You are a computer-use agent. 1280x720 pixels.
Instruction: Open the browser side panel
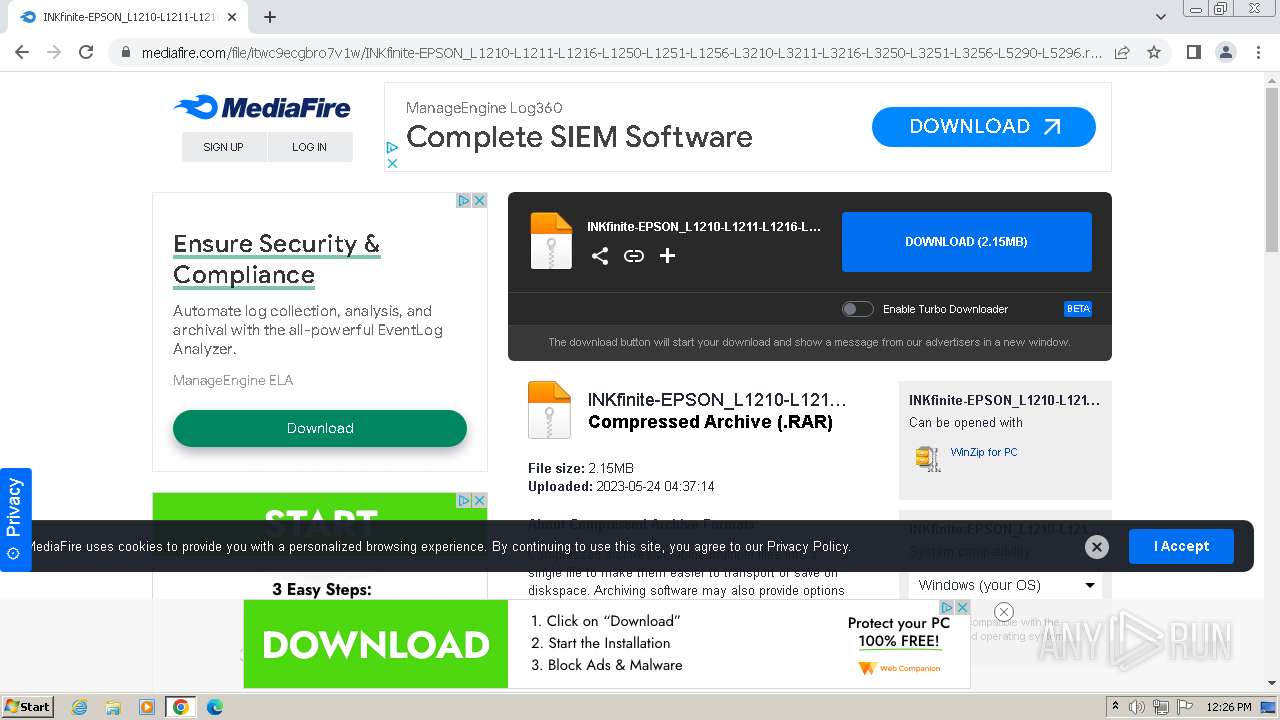click(1193, 52)
